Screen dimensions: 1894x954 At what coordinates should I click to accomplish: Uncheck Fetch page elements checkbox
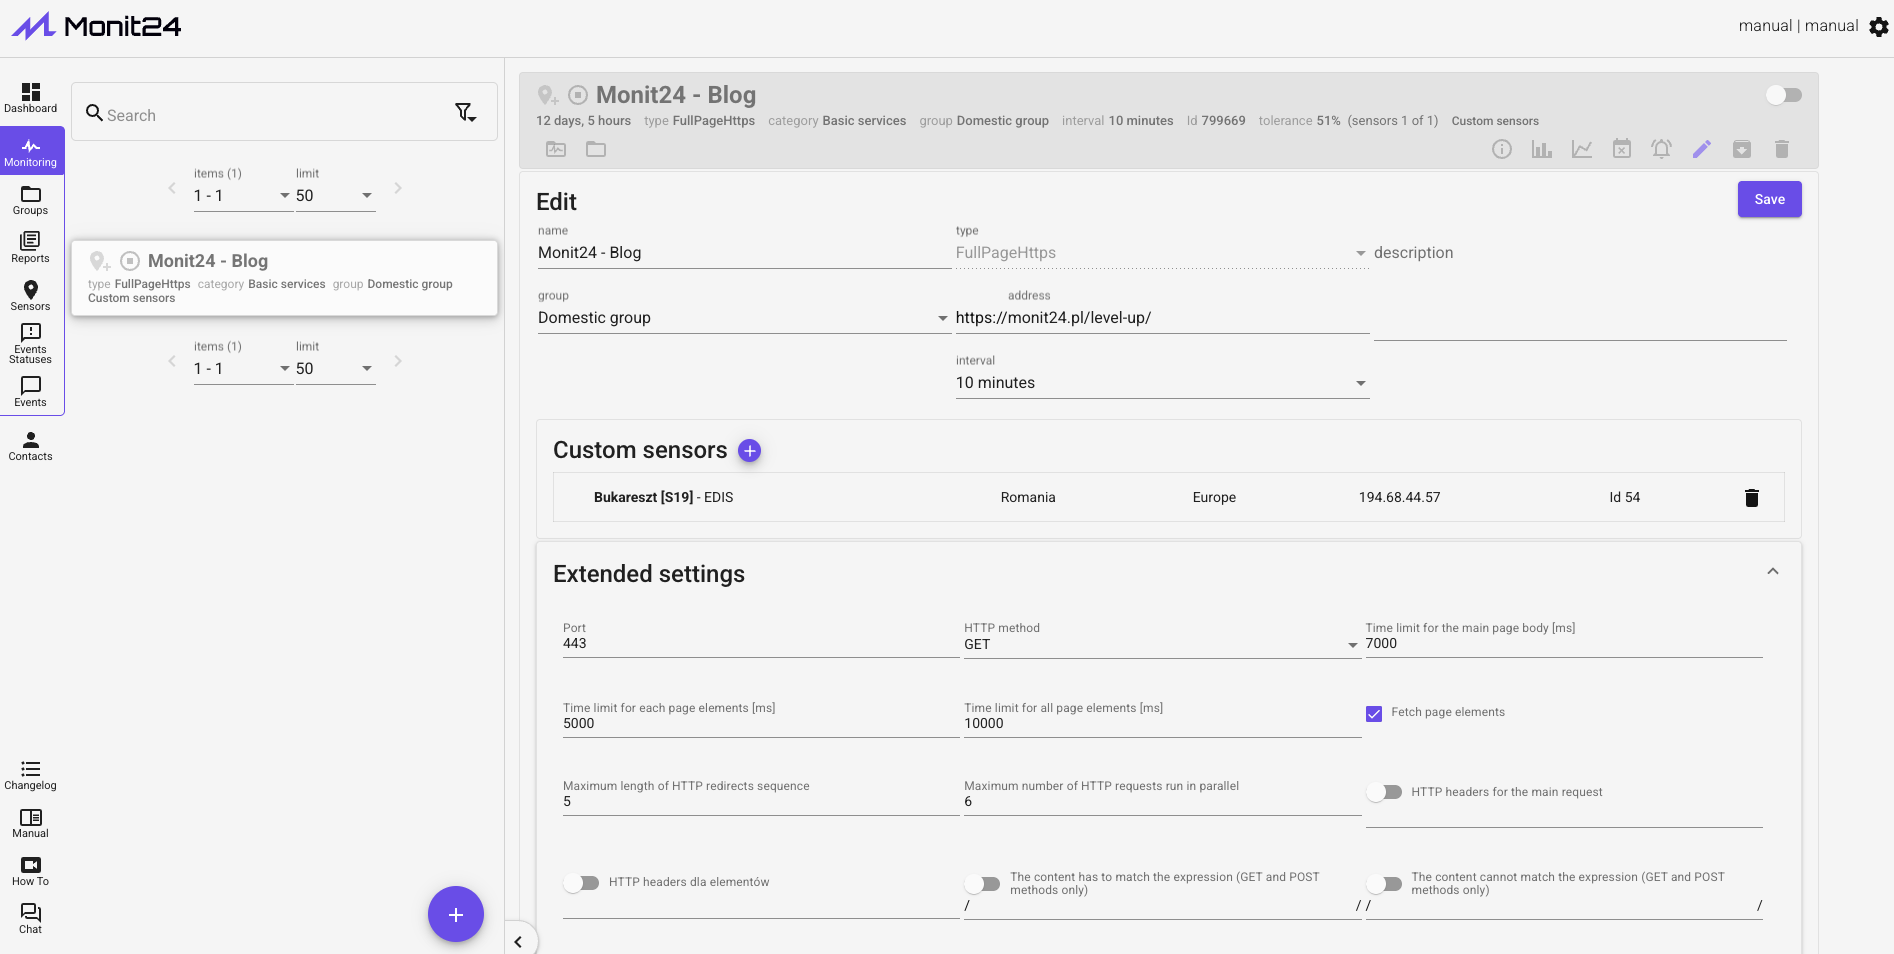(1374, 713)
